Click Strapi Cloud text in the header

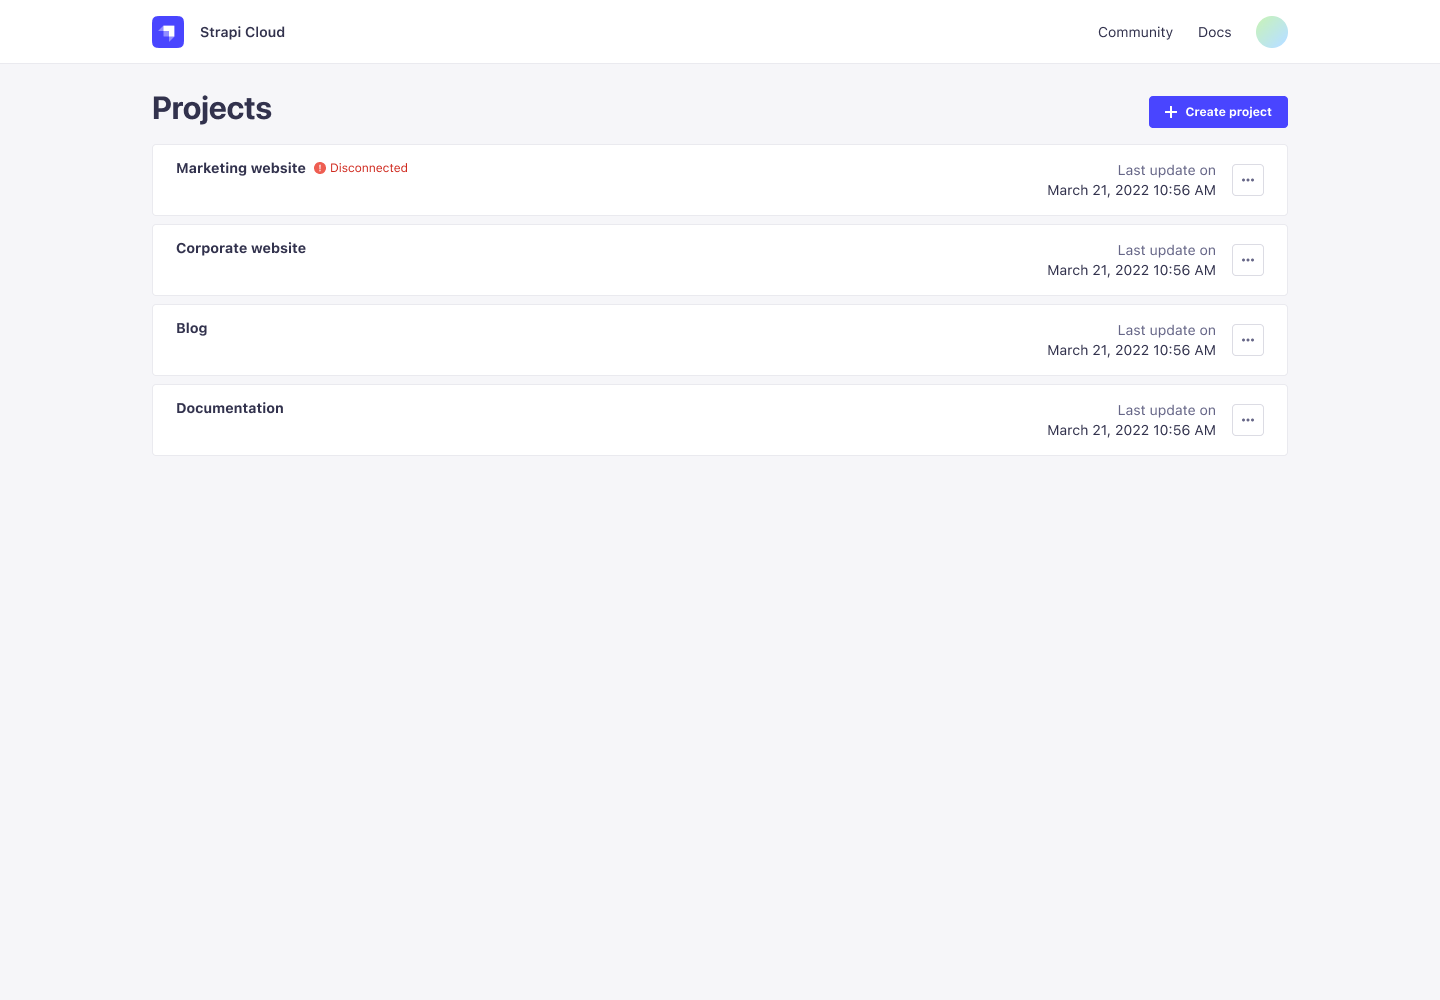(x=242, y=32)
